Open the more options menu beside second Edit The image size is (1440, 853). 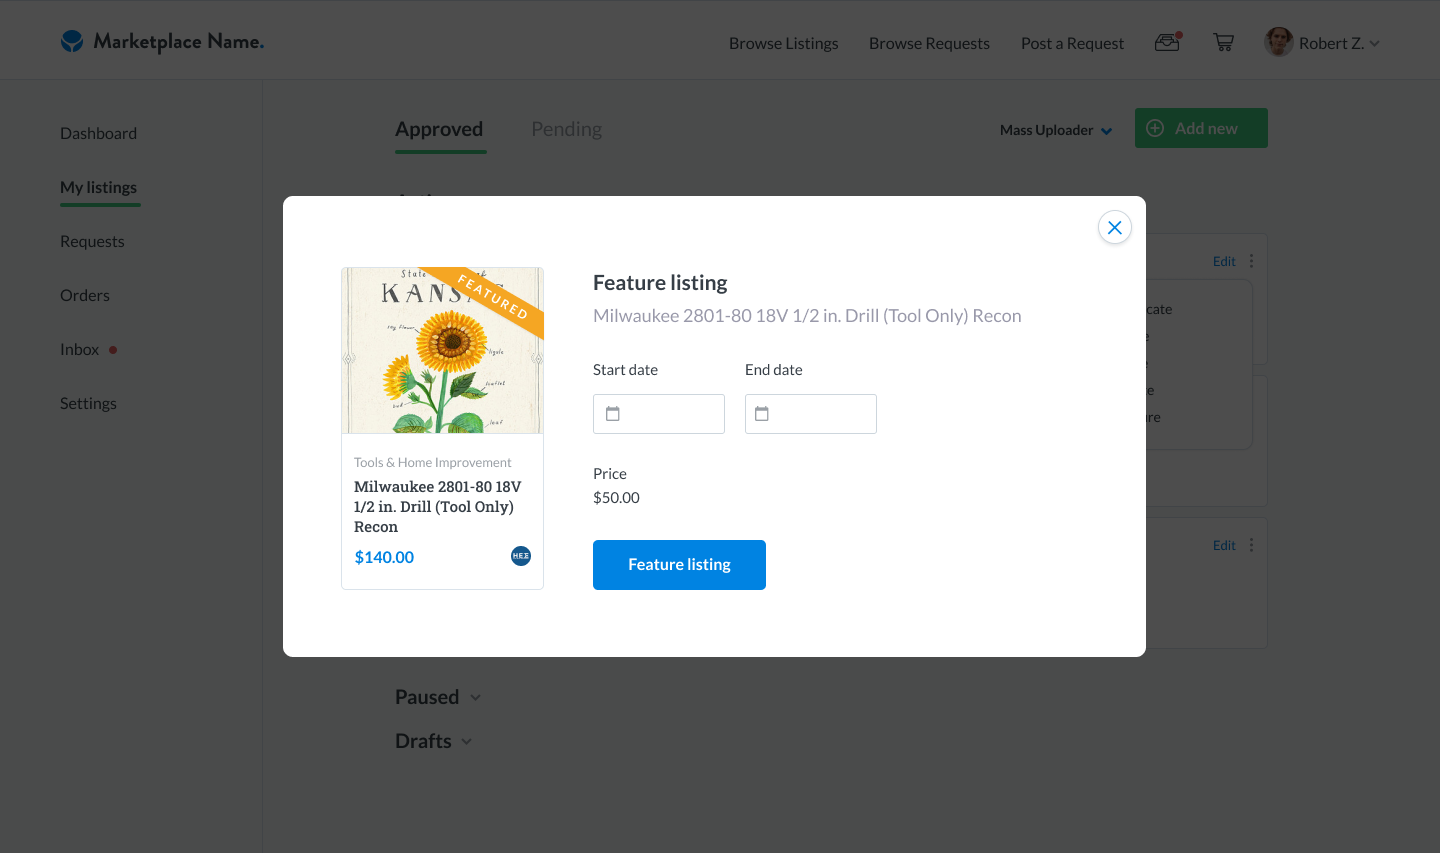tap(1251, 545)
